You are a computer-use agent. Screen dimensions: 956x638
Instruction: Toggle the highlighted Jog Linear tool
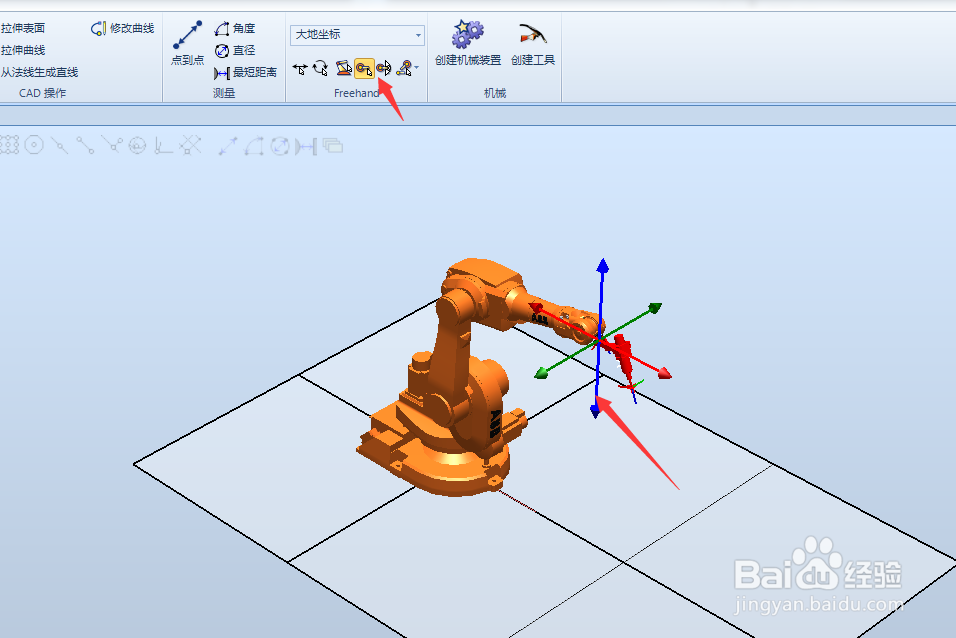pyautogui.click(x=364, y=69)
